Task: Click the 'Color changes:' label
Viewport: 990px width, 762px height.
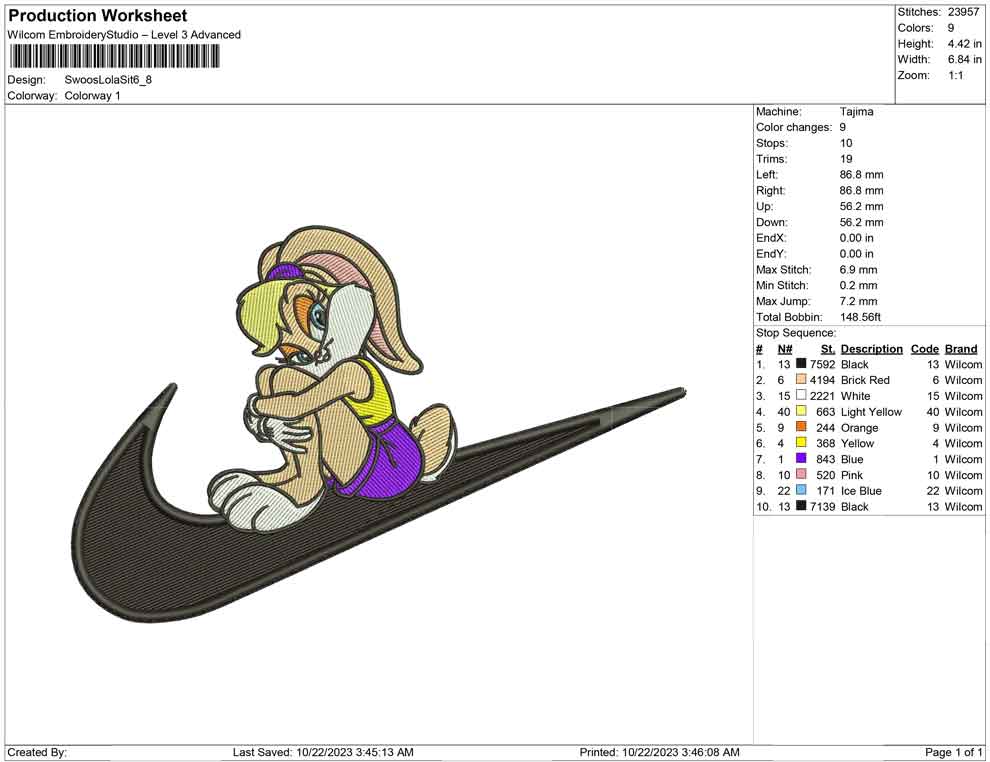Action: tap(794, 128)
